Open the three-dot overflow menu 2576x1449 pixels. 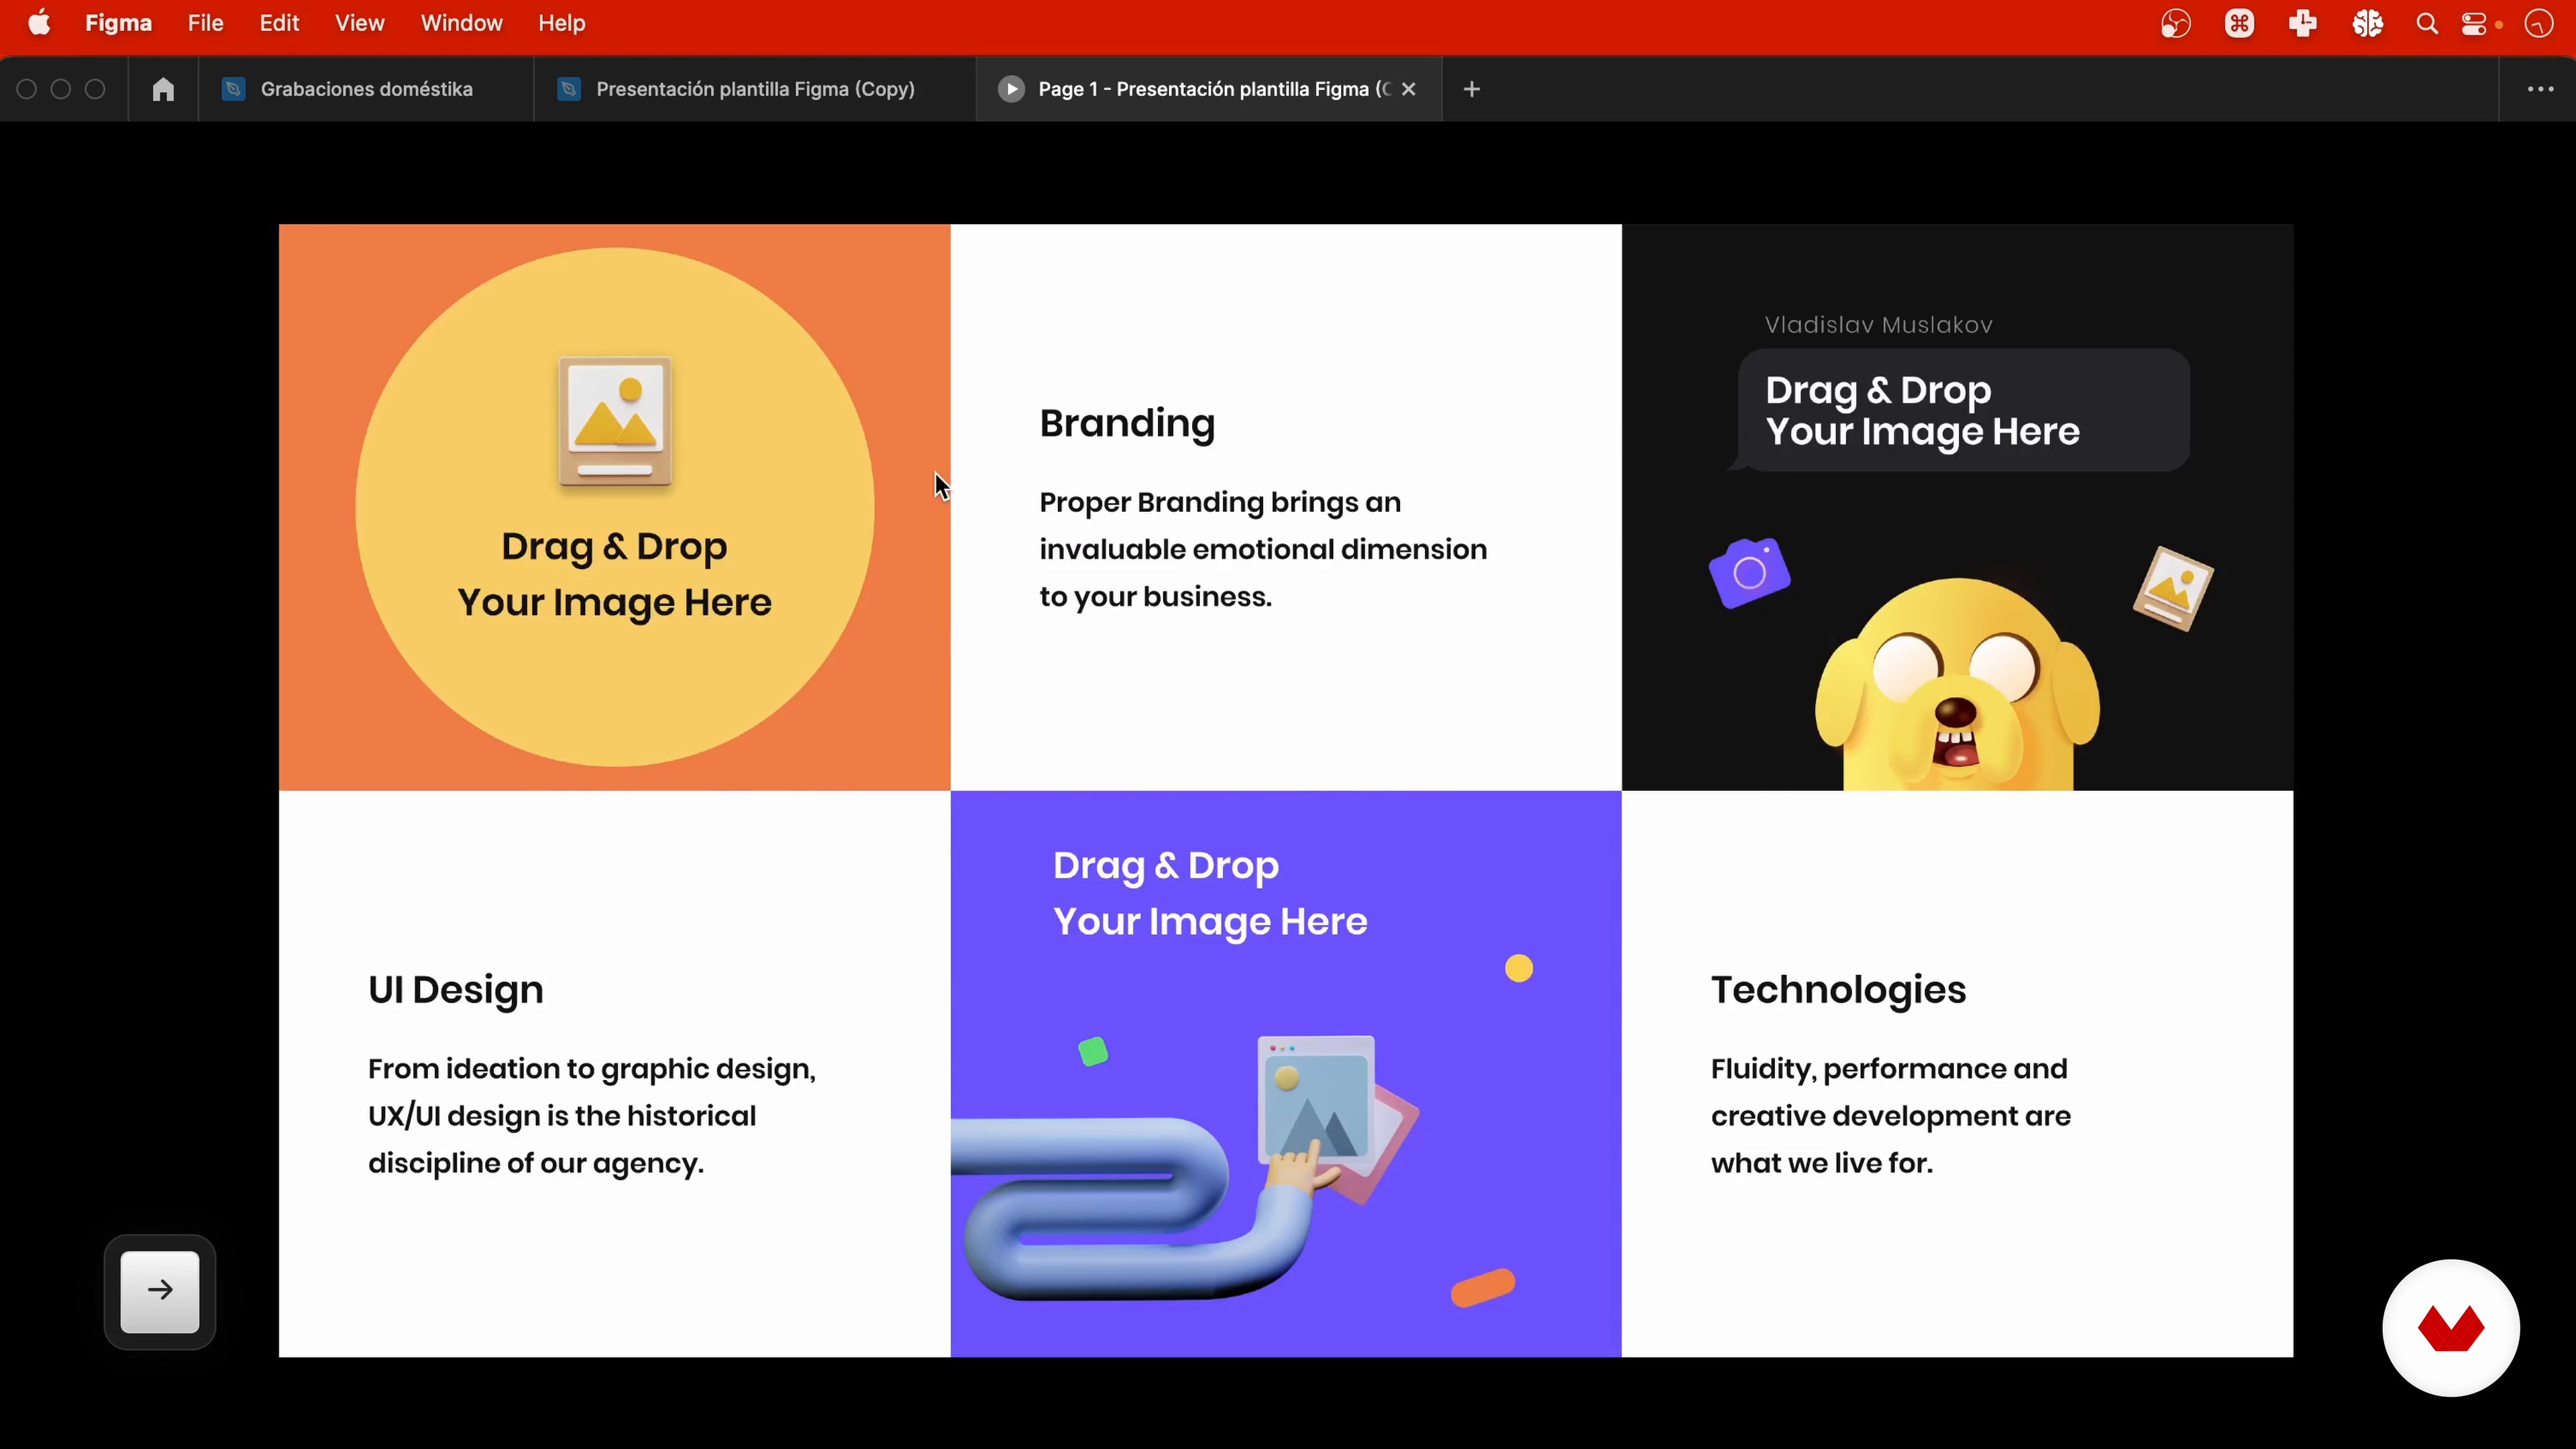[2540, 90]
